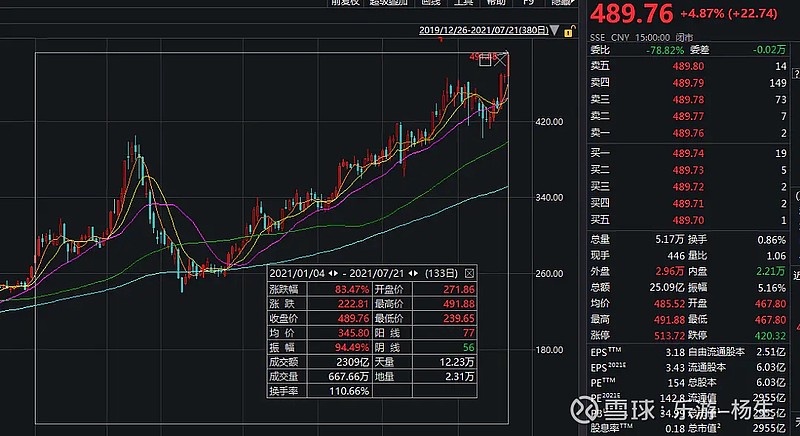Screen dimensions: 800x436
Task: Open the 工具 tools menu
Action: point(464,3)
